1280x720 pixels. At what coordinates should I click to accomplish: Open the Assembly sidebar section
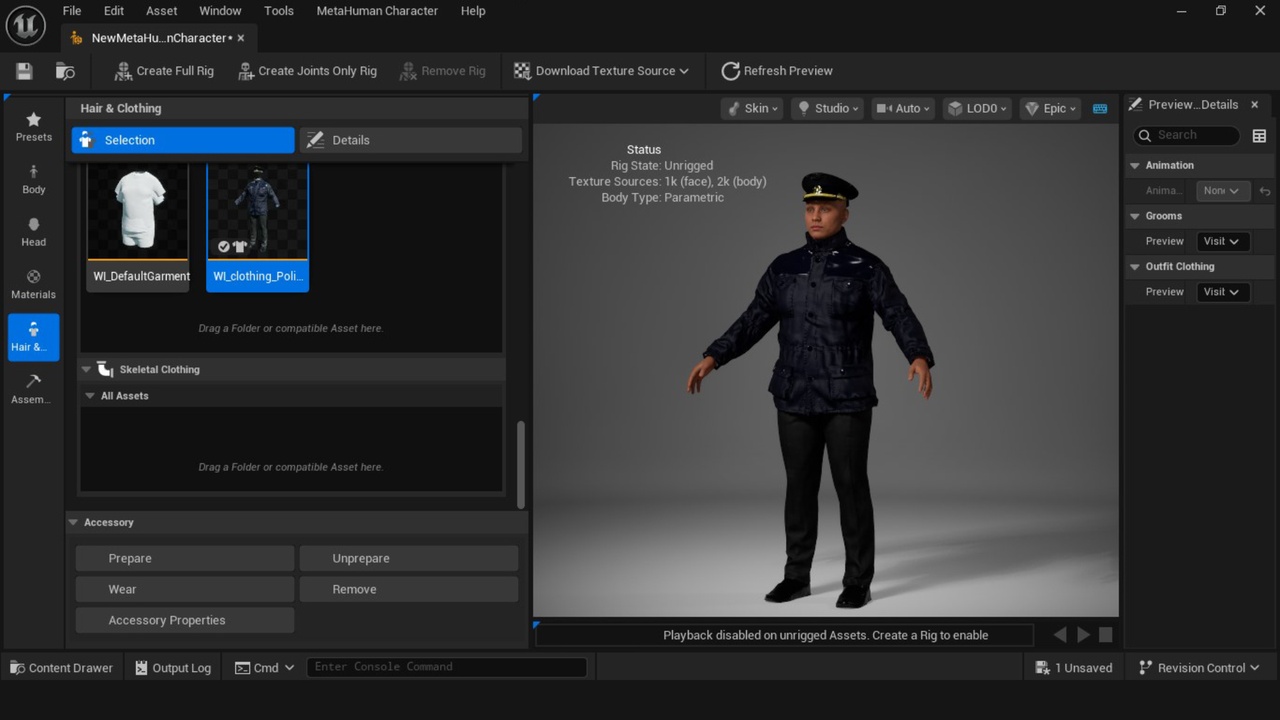(x=34, y=390)
